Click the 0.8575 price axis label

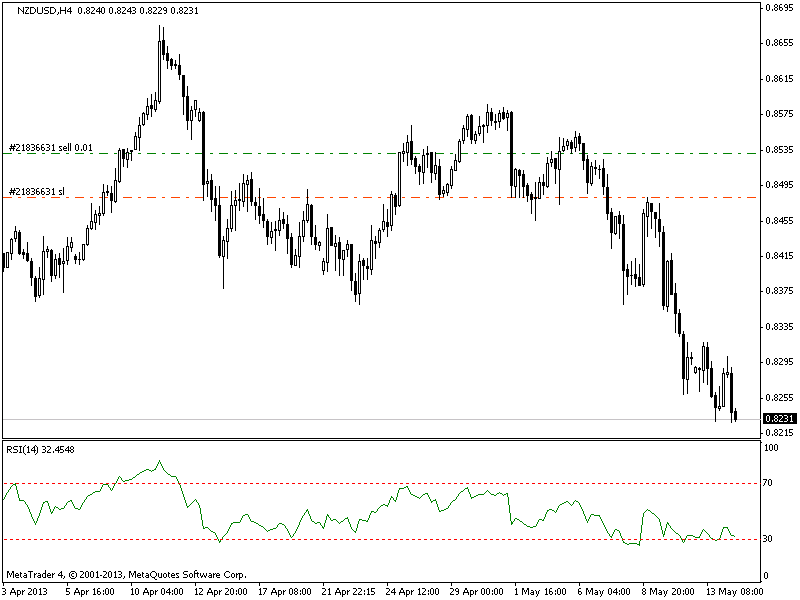[x=780, y=114]
